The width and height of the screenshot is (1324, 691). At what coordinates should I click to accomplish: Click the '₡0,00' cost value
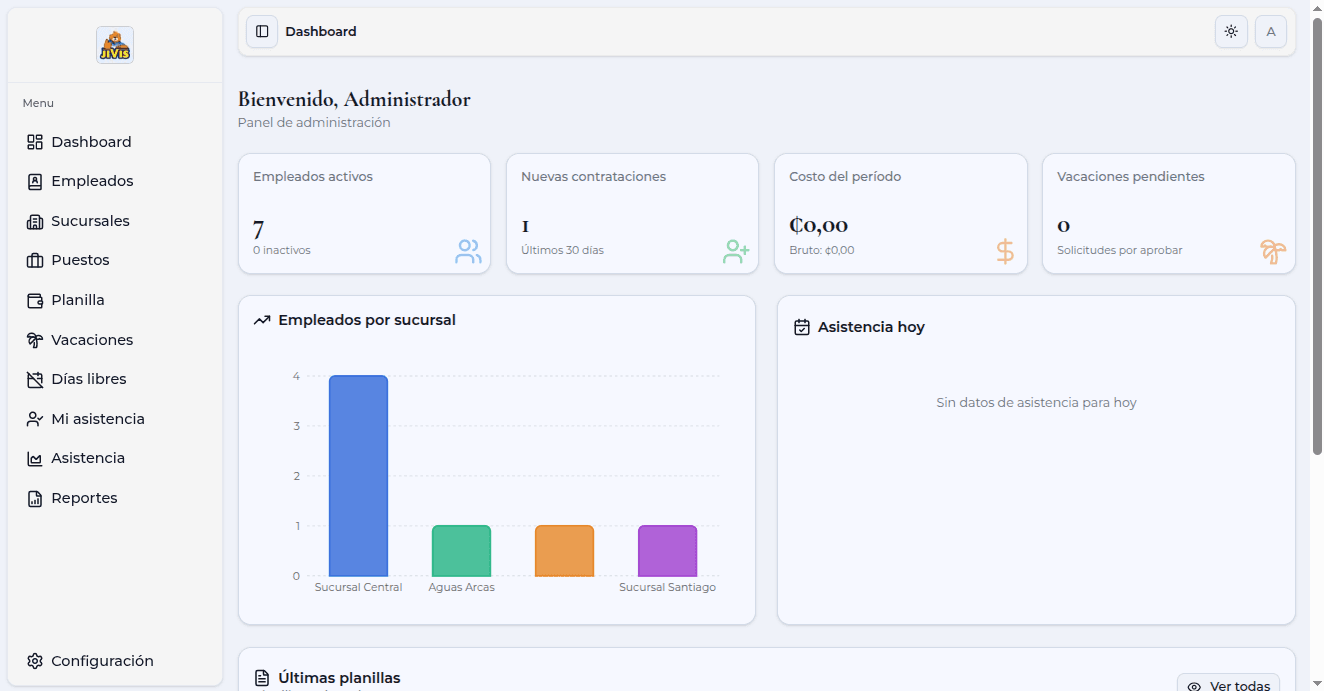(x=818, y=226)
